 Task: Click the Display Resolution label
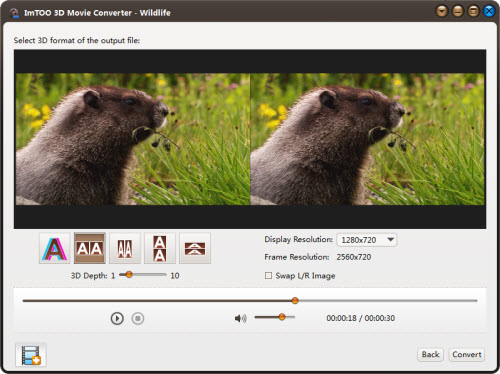tap(298, 239)
